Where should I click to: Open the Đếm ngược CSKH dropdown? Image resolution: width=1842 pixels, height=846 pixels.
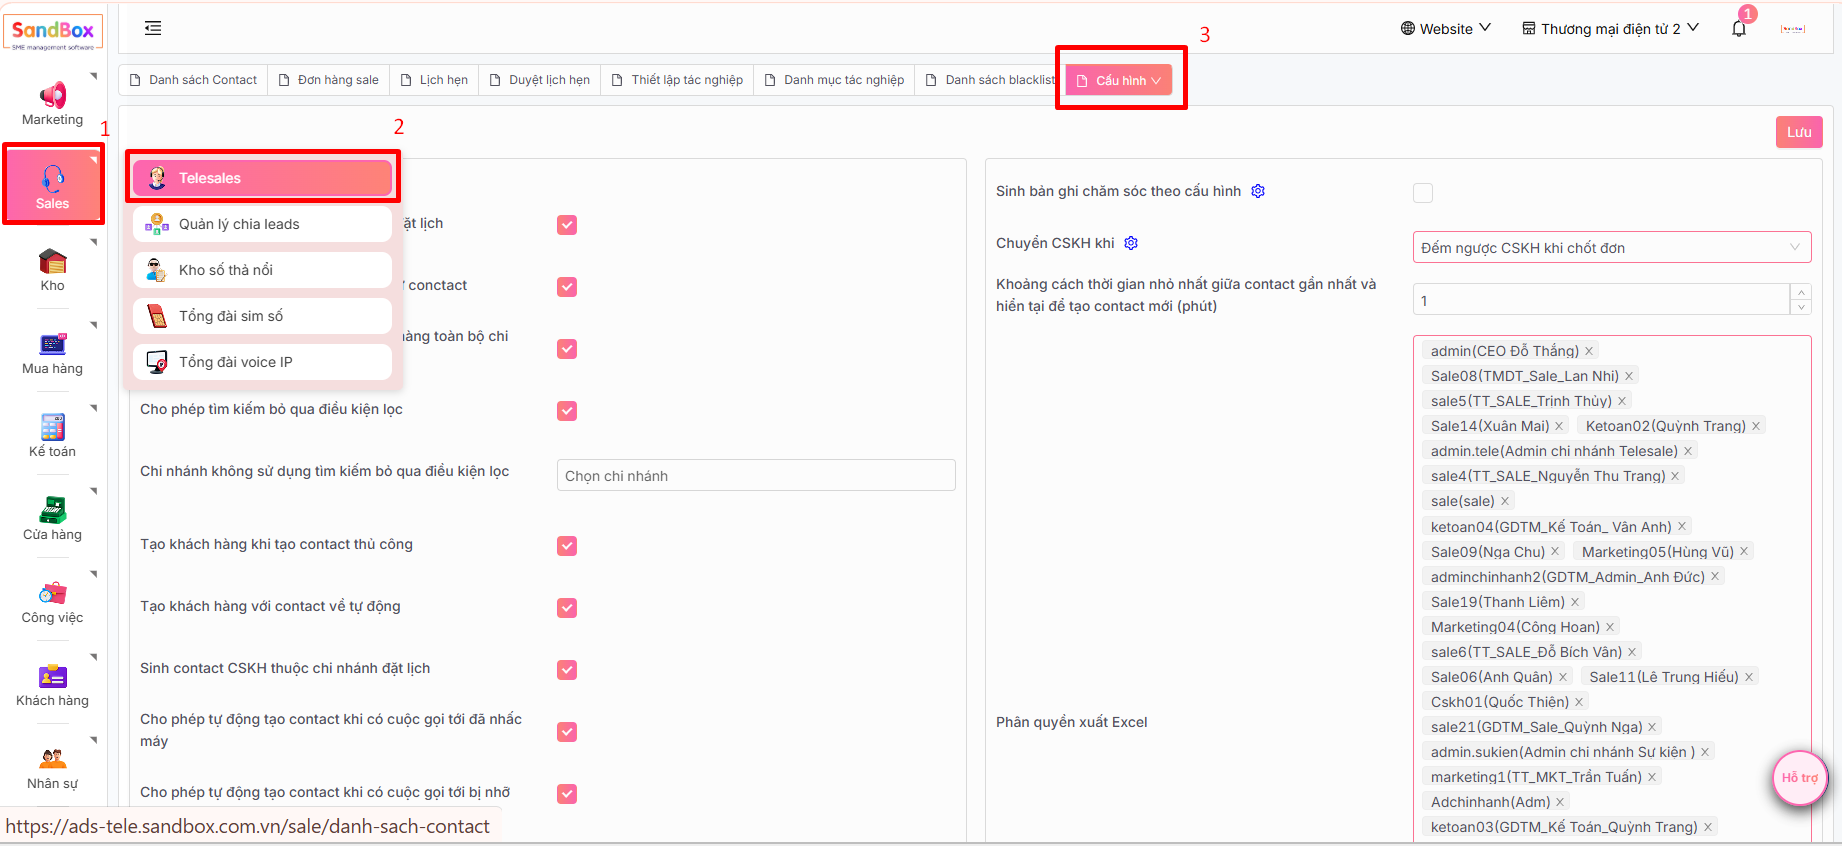point(1610,248)
